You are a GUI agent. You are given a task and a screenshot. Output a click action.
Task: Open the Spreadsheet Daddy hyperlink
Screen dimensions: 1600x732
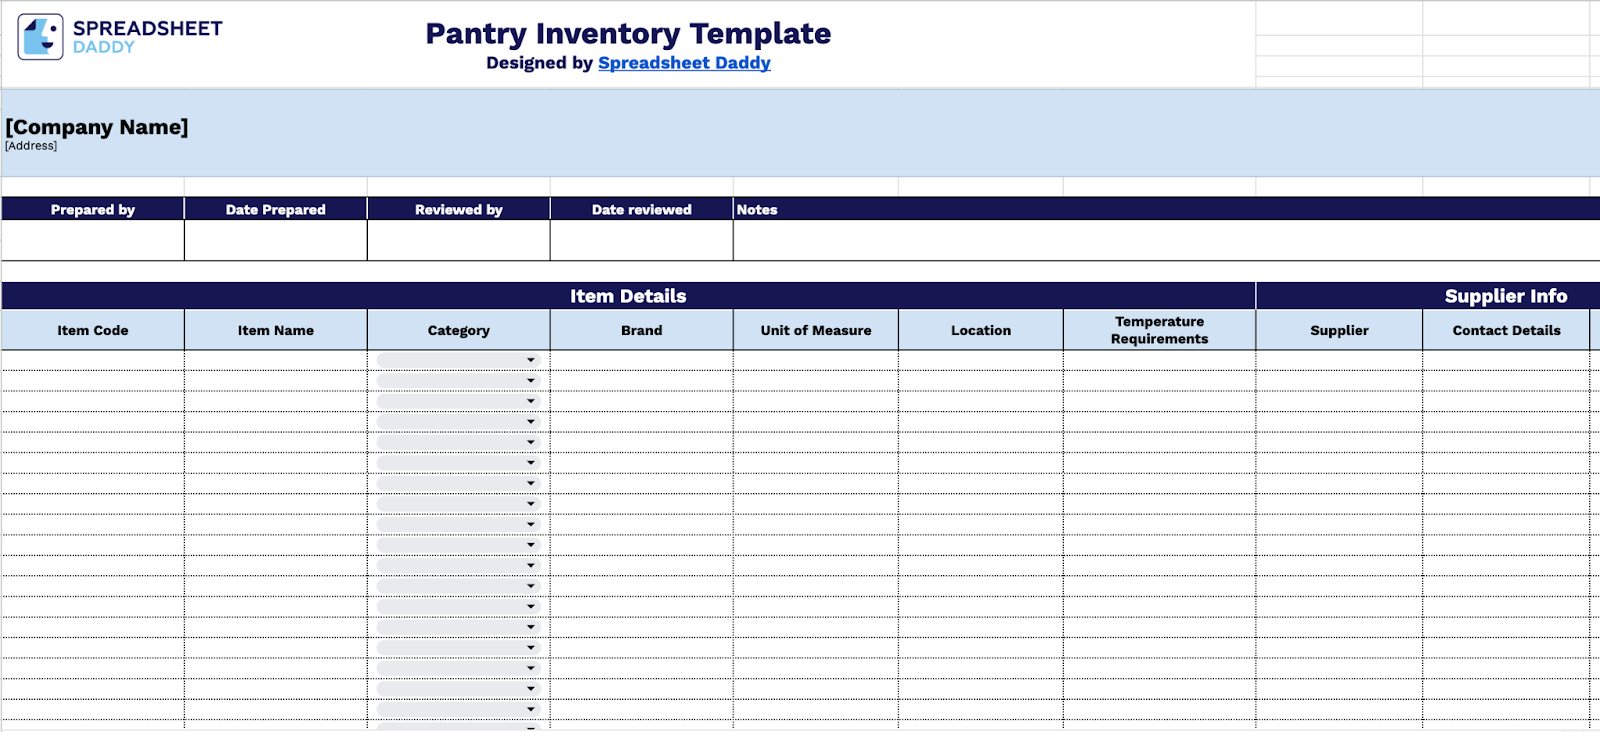tap(684, 63)
